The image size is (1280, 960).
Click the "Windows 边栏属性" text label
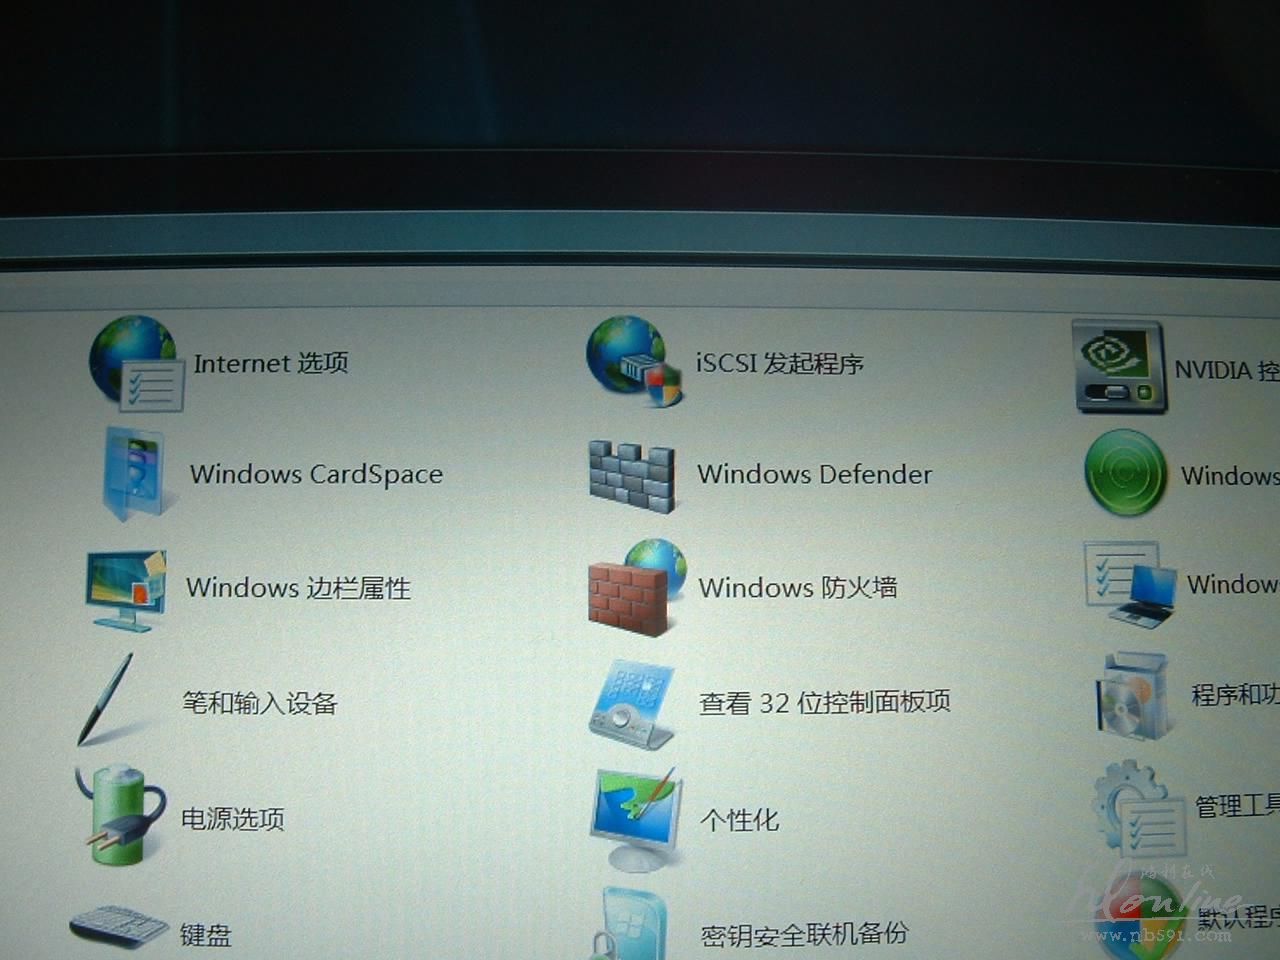tap(298, 588)
